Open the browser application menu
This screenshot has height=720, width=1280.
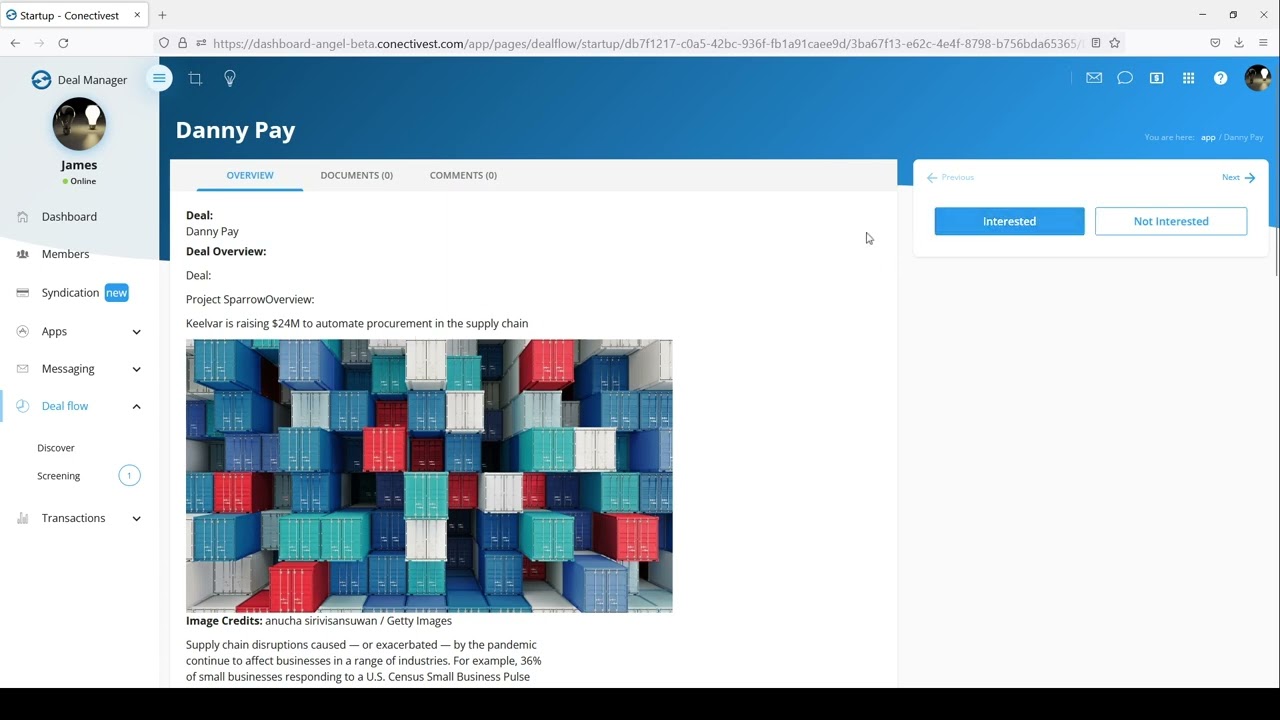(x=1264, y=43)
